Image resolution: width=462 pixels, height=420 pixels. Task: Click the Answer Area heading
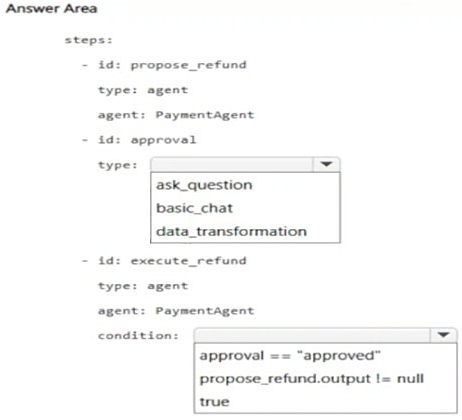[x=51, y=9]
